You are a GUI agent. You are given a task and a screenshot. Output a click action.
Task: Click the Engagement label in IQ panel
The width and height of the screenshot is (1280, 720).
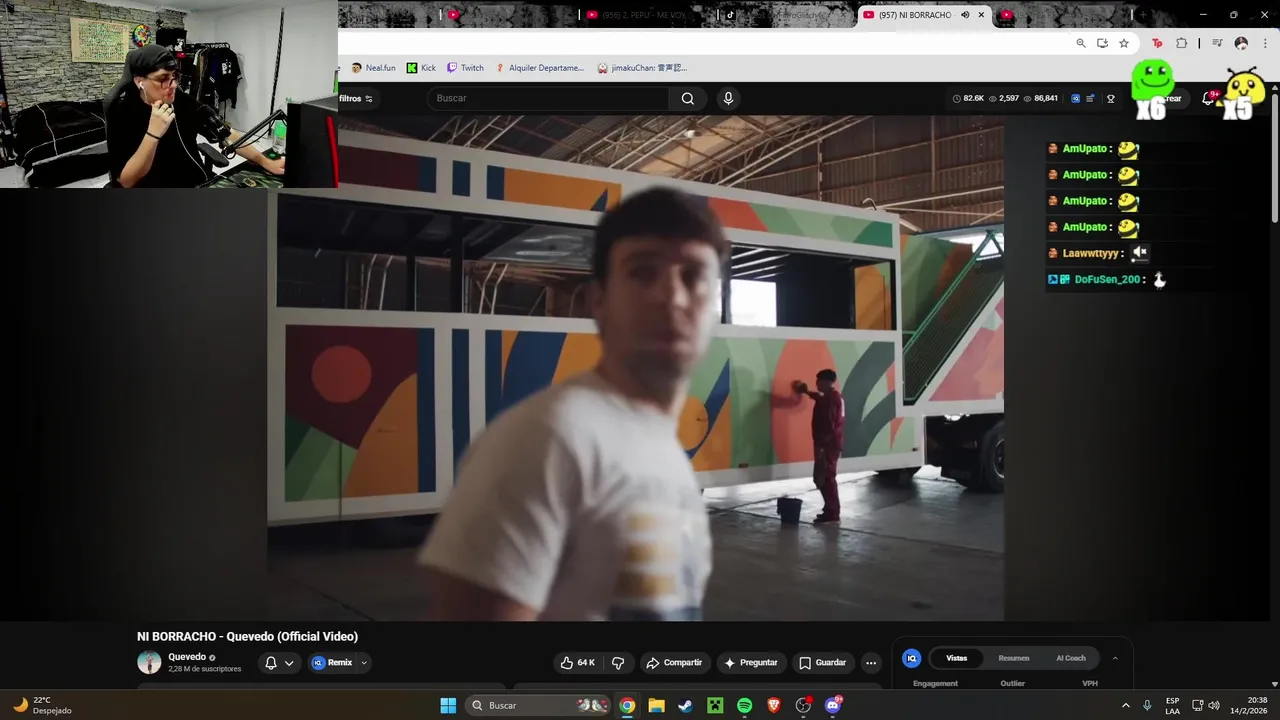(x=935, y=683)
